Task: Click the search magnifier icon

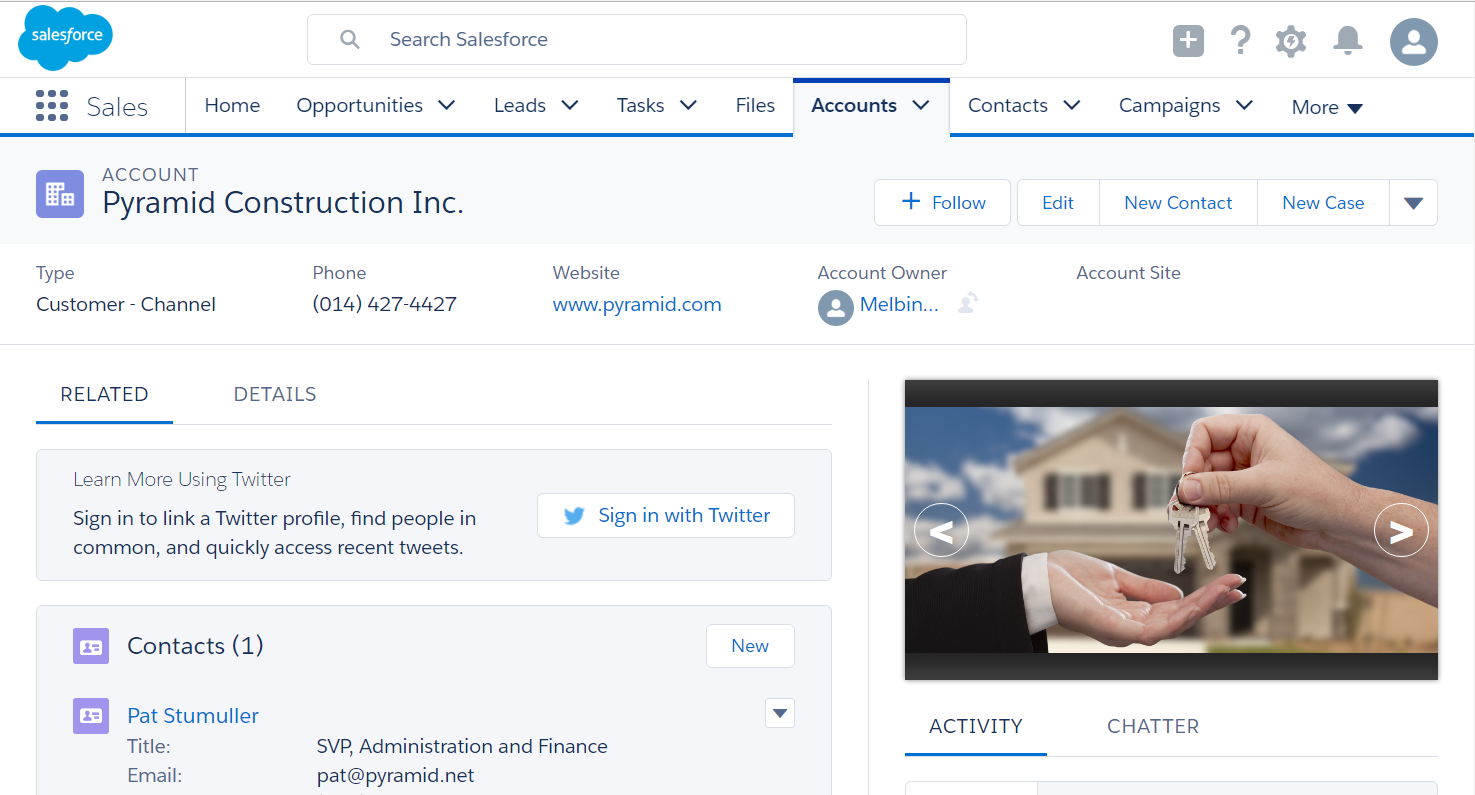Action: (x=349, y=40)
